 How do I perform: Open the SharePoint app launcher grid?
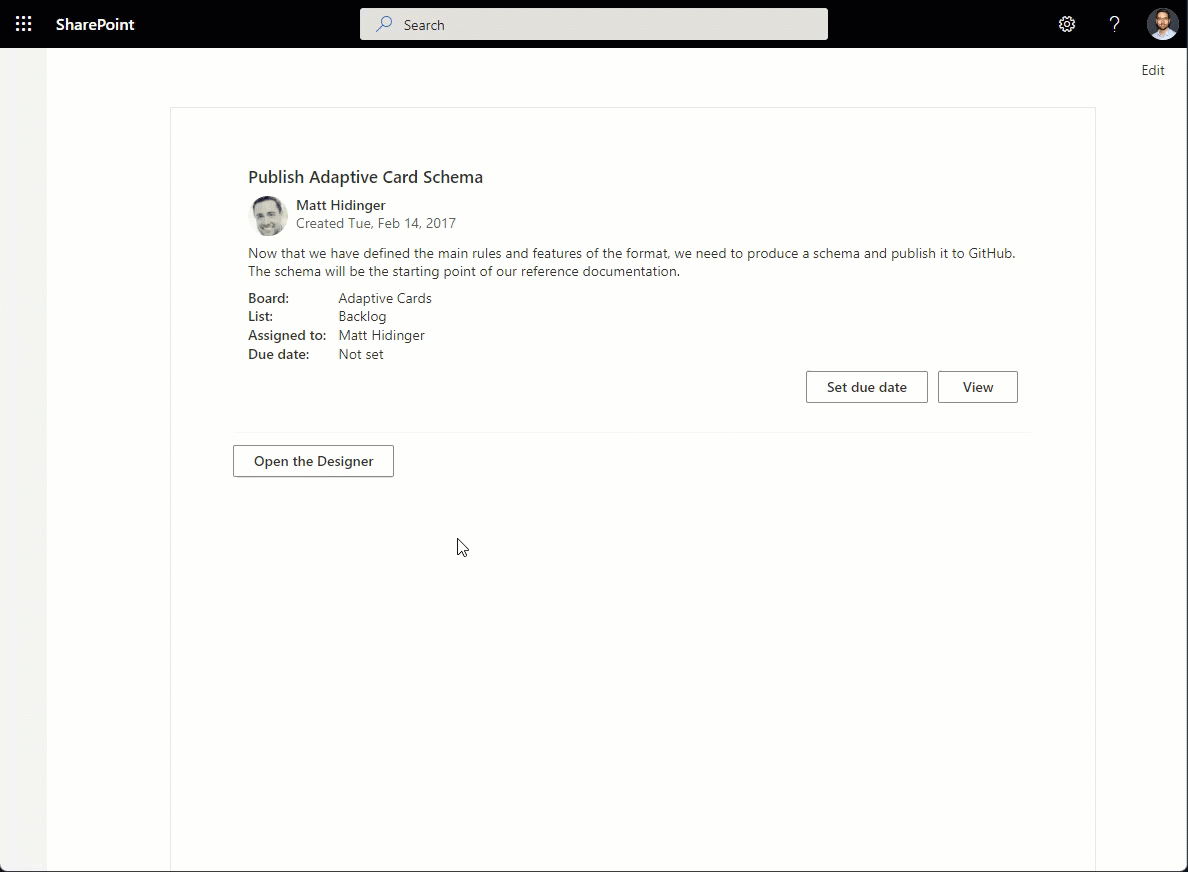tap(23, 24)
